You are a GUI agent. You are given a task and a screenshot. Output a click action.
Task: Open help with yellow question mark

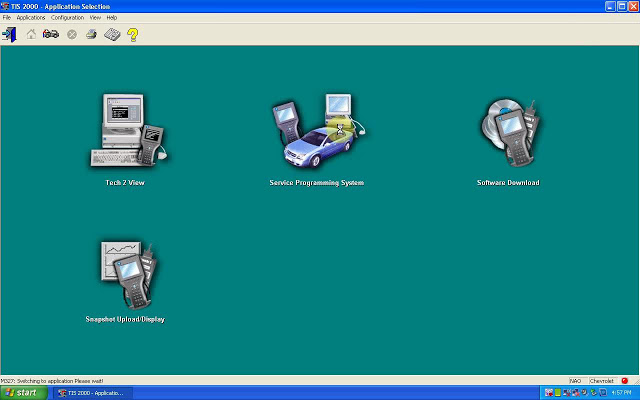[133, 35]
